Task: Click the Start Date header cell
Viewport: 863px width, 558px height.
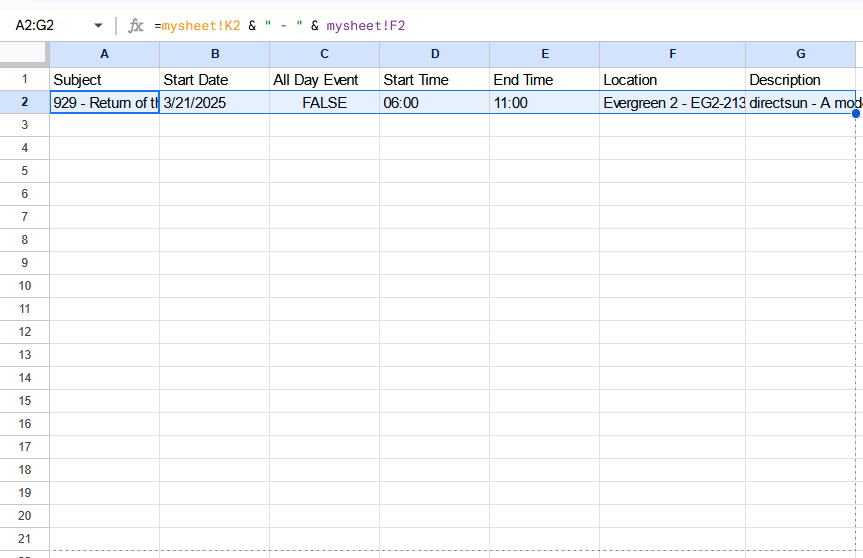Action: [215, 80]
